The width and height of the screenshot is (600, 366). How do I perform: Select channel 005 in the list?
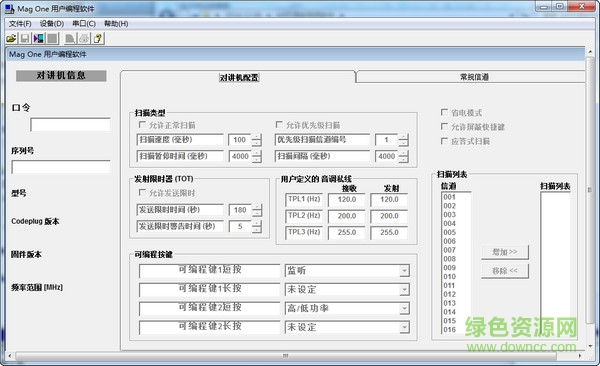coord(450,232)
